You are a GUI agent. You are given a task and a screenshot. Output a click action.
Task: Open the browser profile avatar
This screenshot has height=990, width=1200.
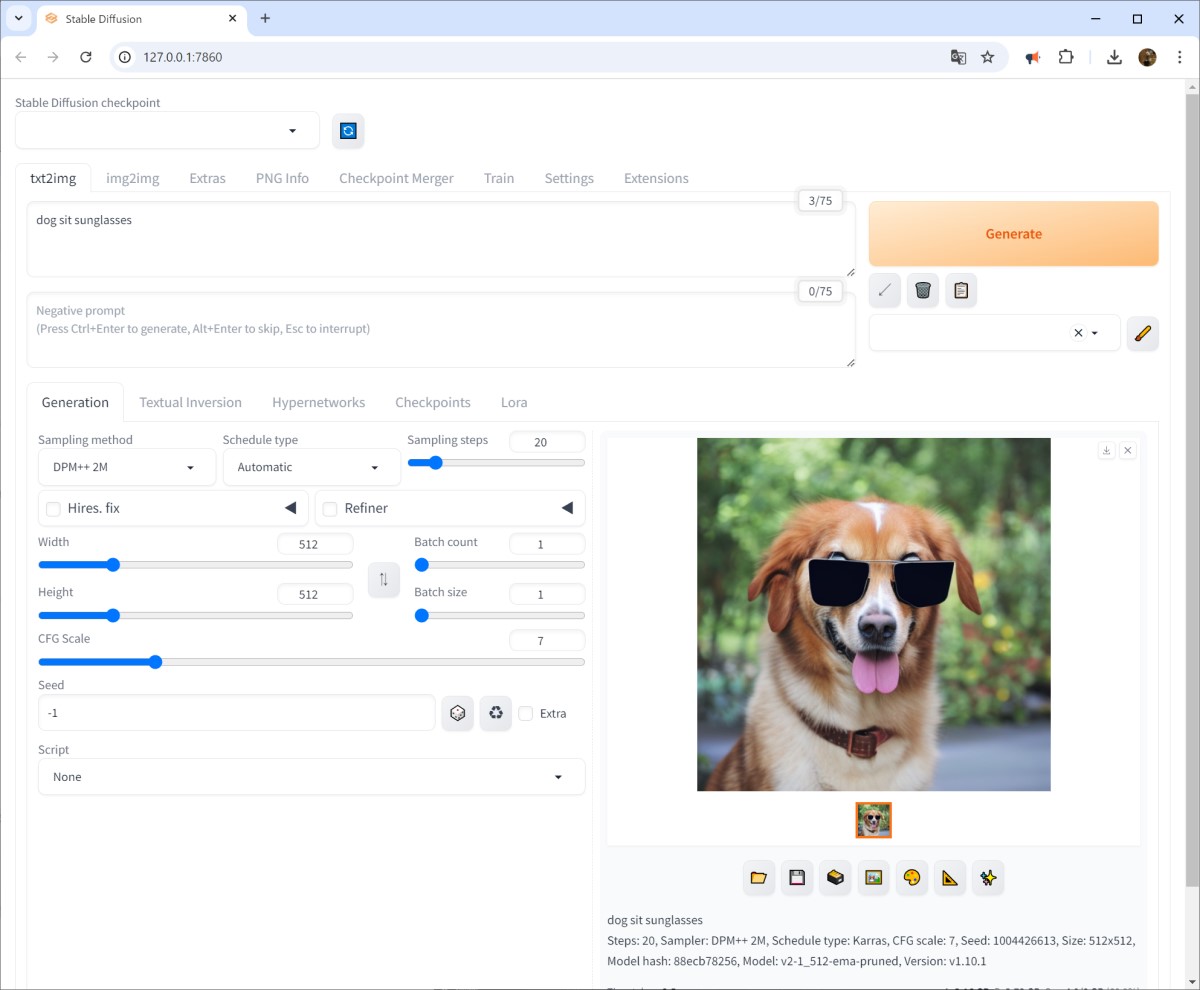pos(1147,57)
